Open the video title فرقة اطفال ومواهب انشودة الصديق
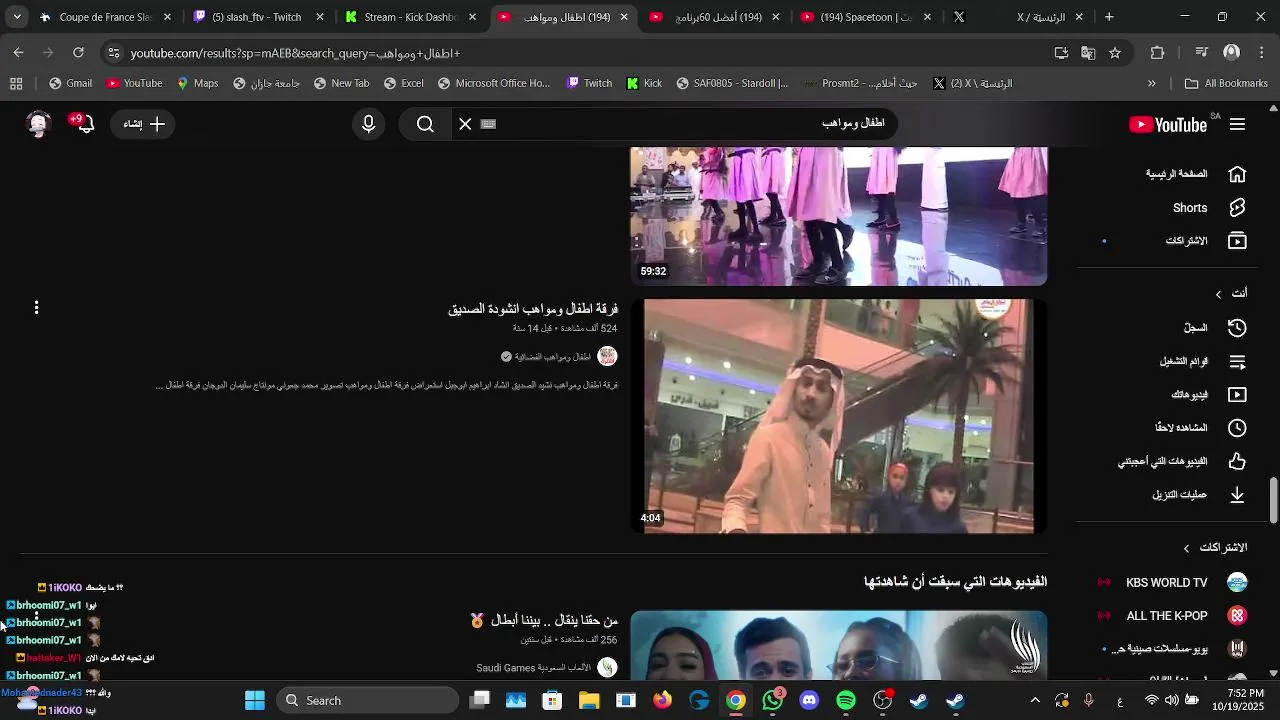The image size is (1280, 720). [x=533, y=309]
